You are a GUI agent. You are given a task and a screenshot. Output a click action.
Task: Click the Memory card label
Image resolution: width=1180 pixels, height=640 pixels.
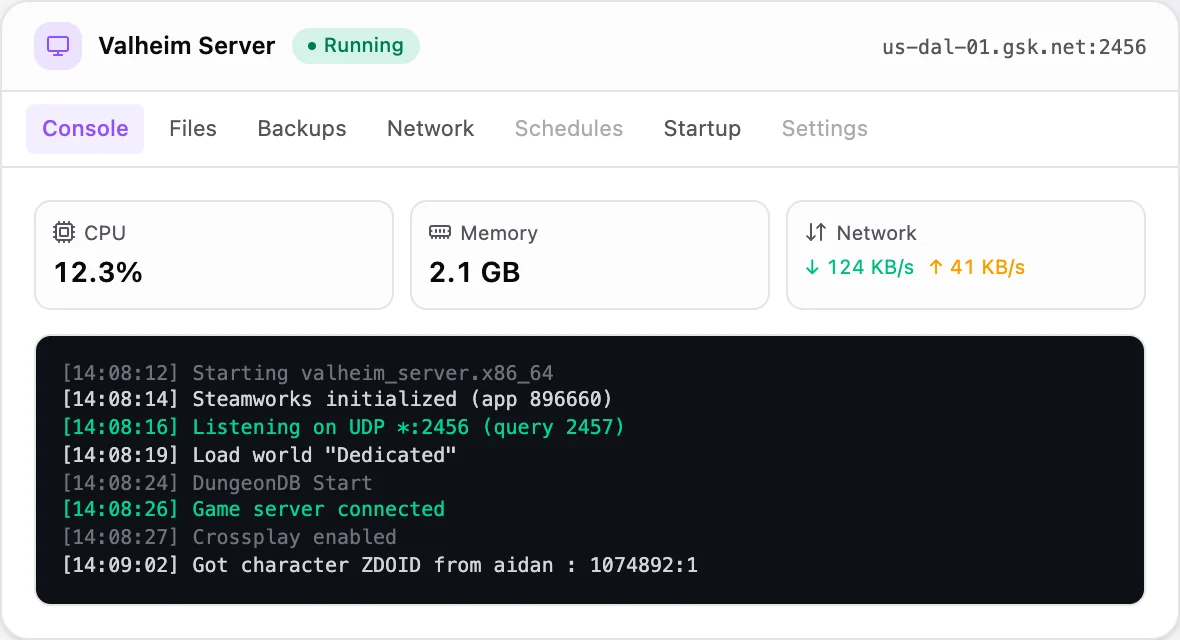pos(499,233)
